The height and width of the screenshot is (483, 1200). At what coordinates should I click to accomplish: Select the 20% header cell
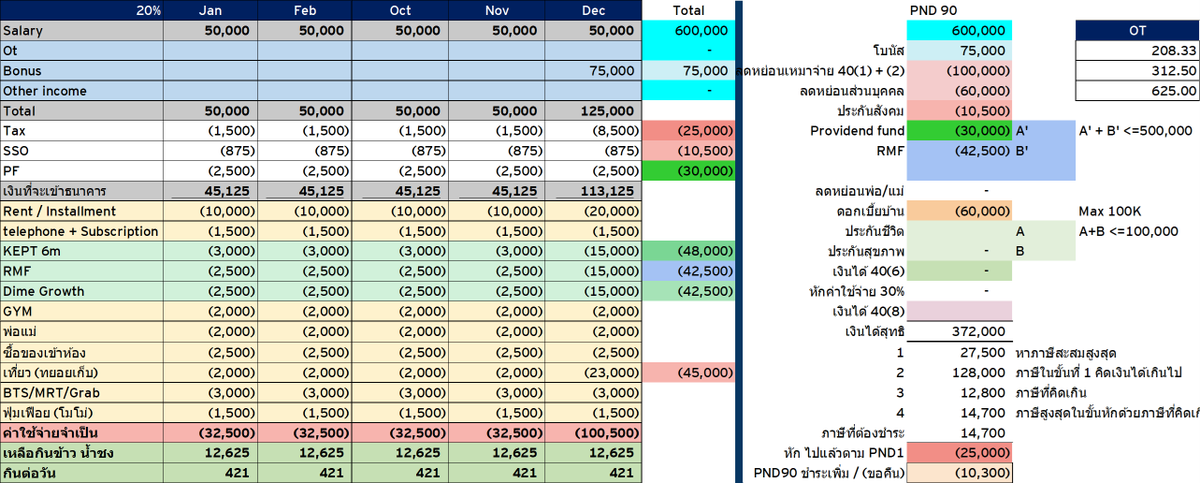click(82, 10)
